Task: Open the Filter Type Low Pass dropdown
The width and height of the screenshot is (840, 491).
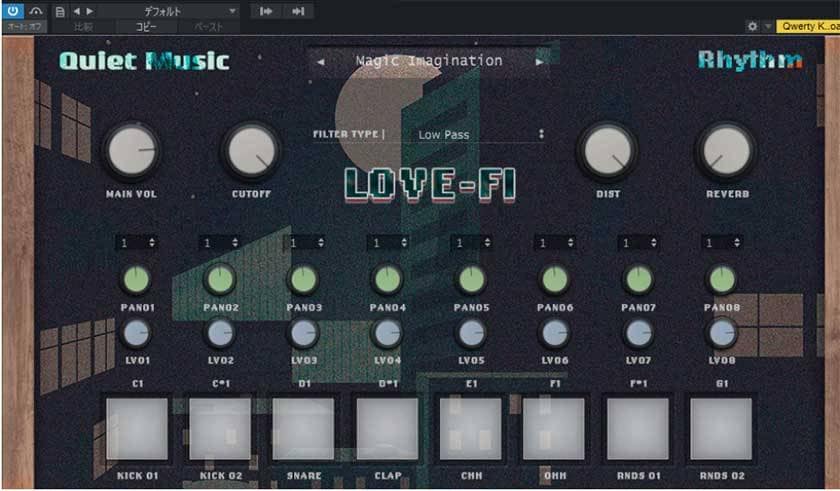Action: [480, 134]
